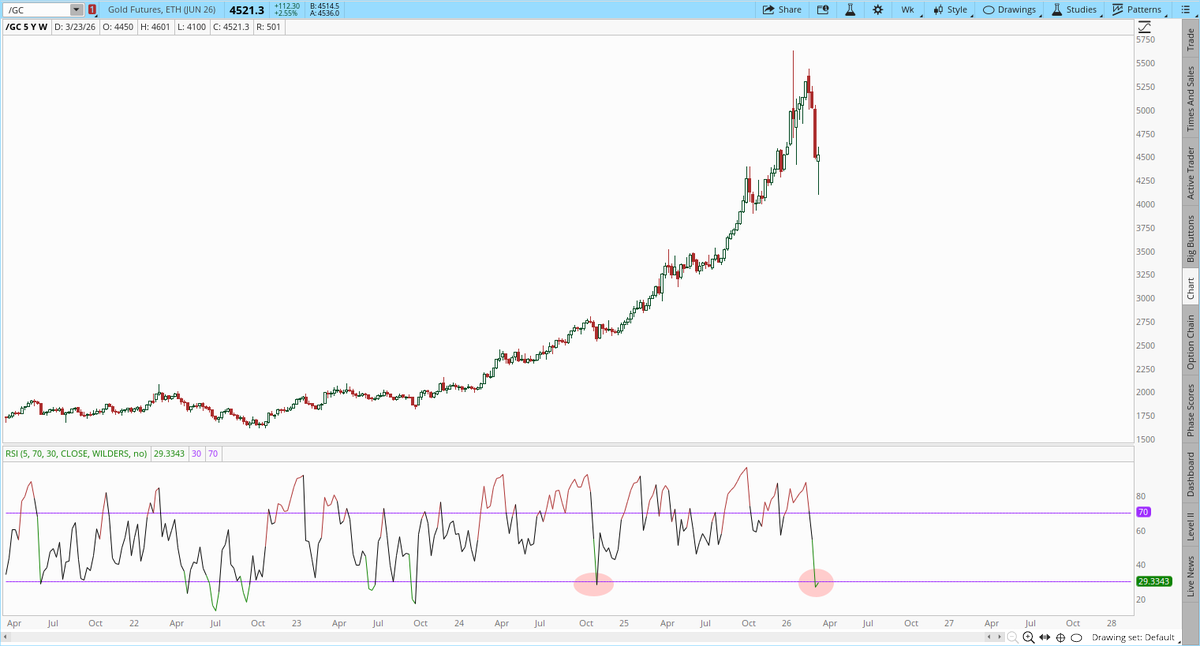Open the Studies dropdown

(x=1075, y=9)
